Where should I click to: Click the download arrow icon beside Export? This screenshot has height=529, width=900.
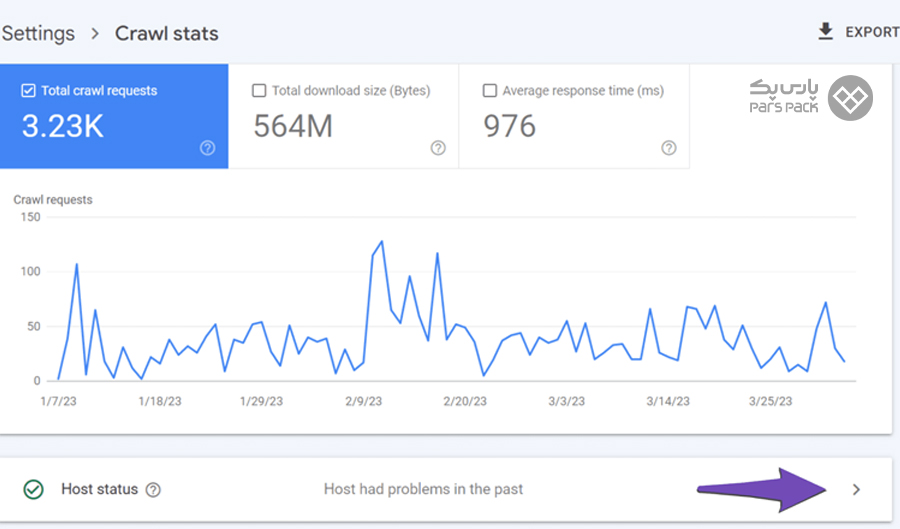click(x=825, y=32)
